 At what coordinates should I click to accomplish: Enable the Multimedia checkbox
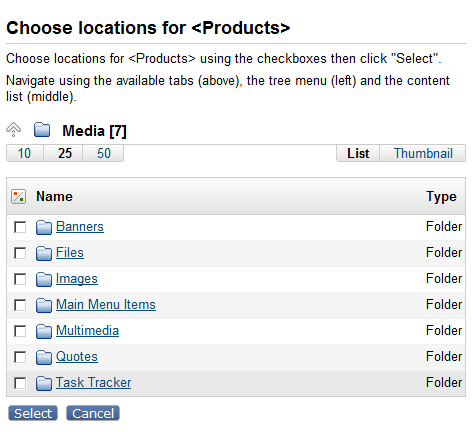(x=20, y=331)
